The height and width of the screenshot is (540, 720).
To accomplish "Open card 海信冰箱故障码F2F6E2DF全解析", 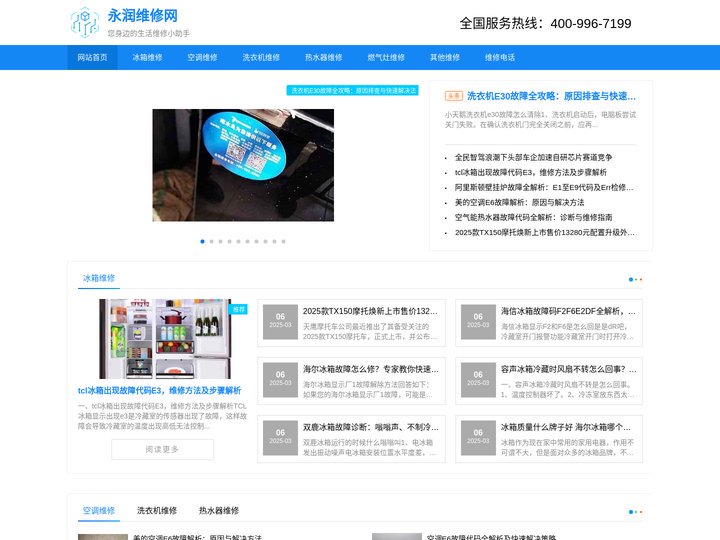I will click(x=549, y=323).
